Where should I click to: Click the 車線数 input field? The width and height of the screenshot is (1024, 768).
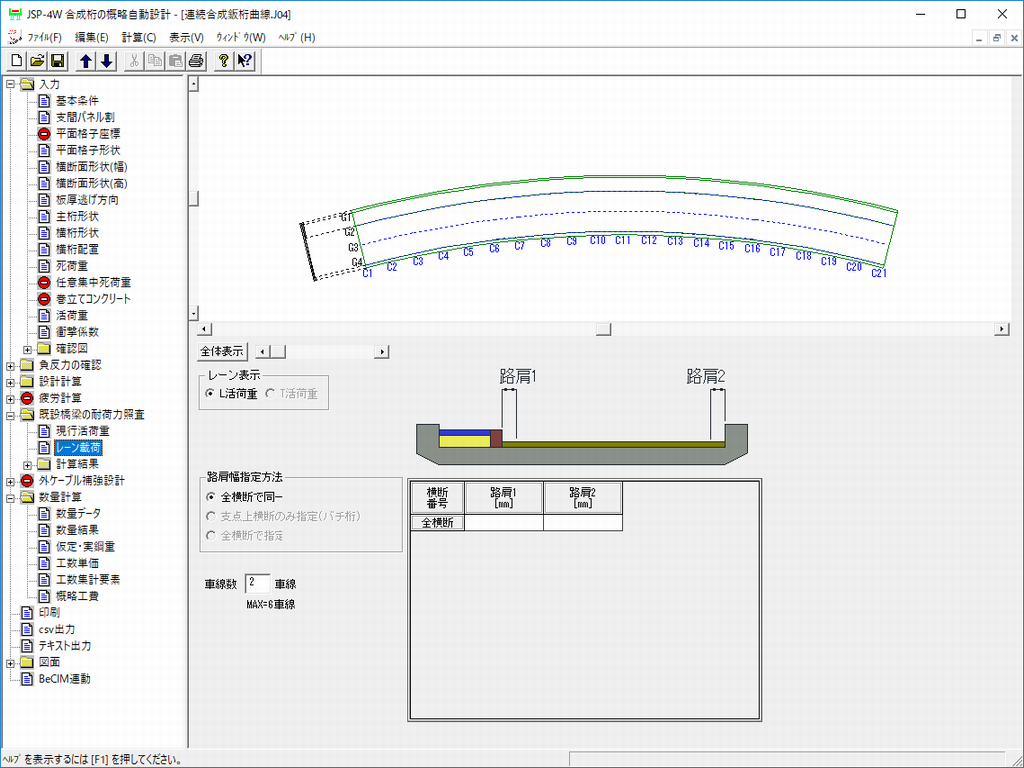[x=257, y=583]
